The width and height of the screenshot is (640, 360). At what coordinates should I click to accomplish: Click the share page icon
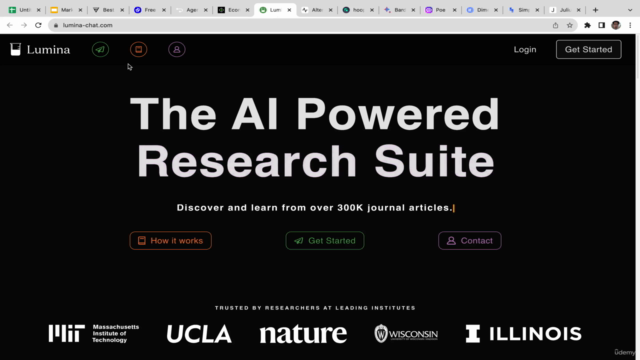[556, 25]
